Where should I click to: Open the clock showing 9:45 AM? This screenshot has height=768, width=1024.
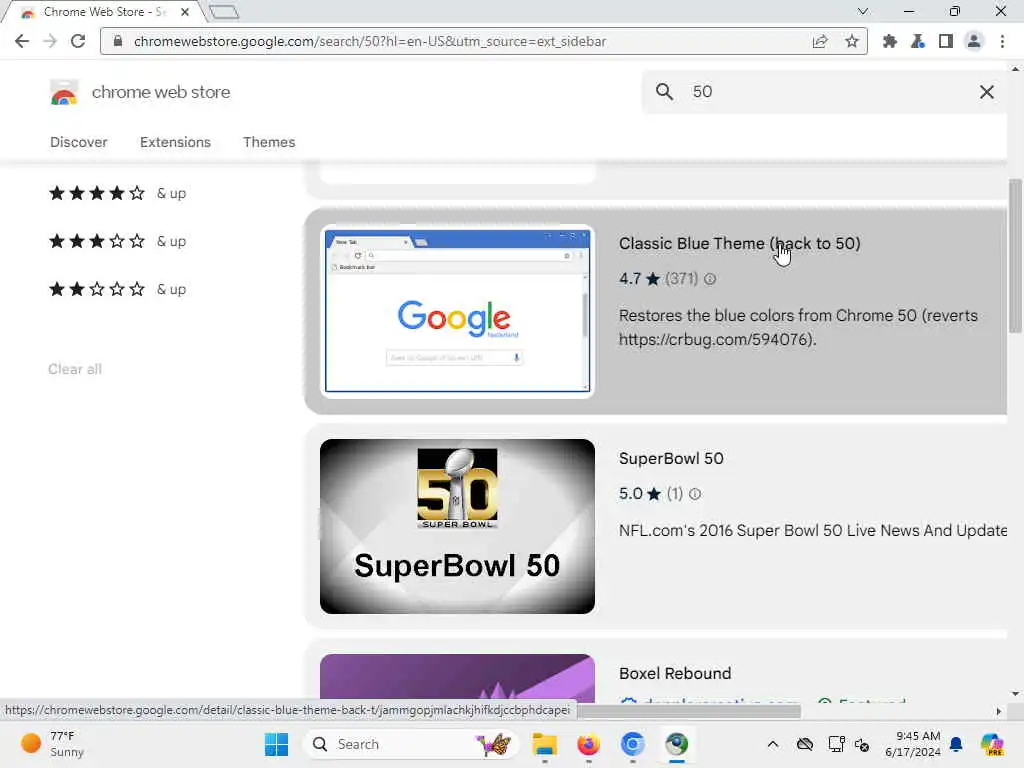click(912, 744)
